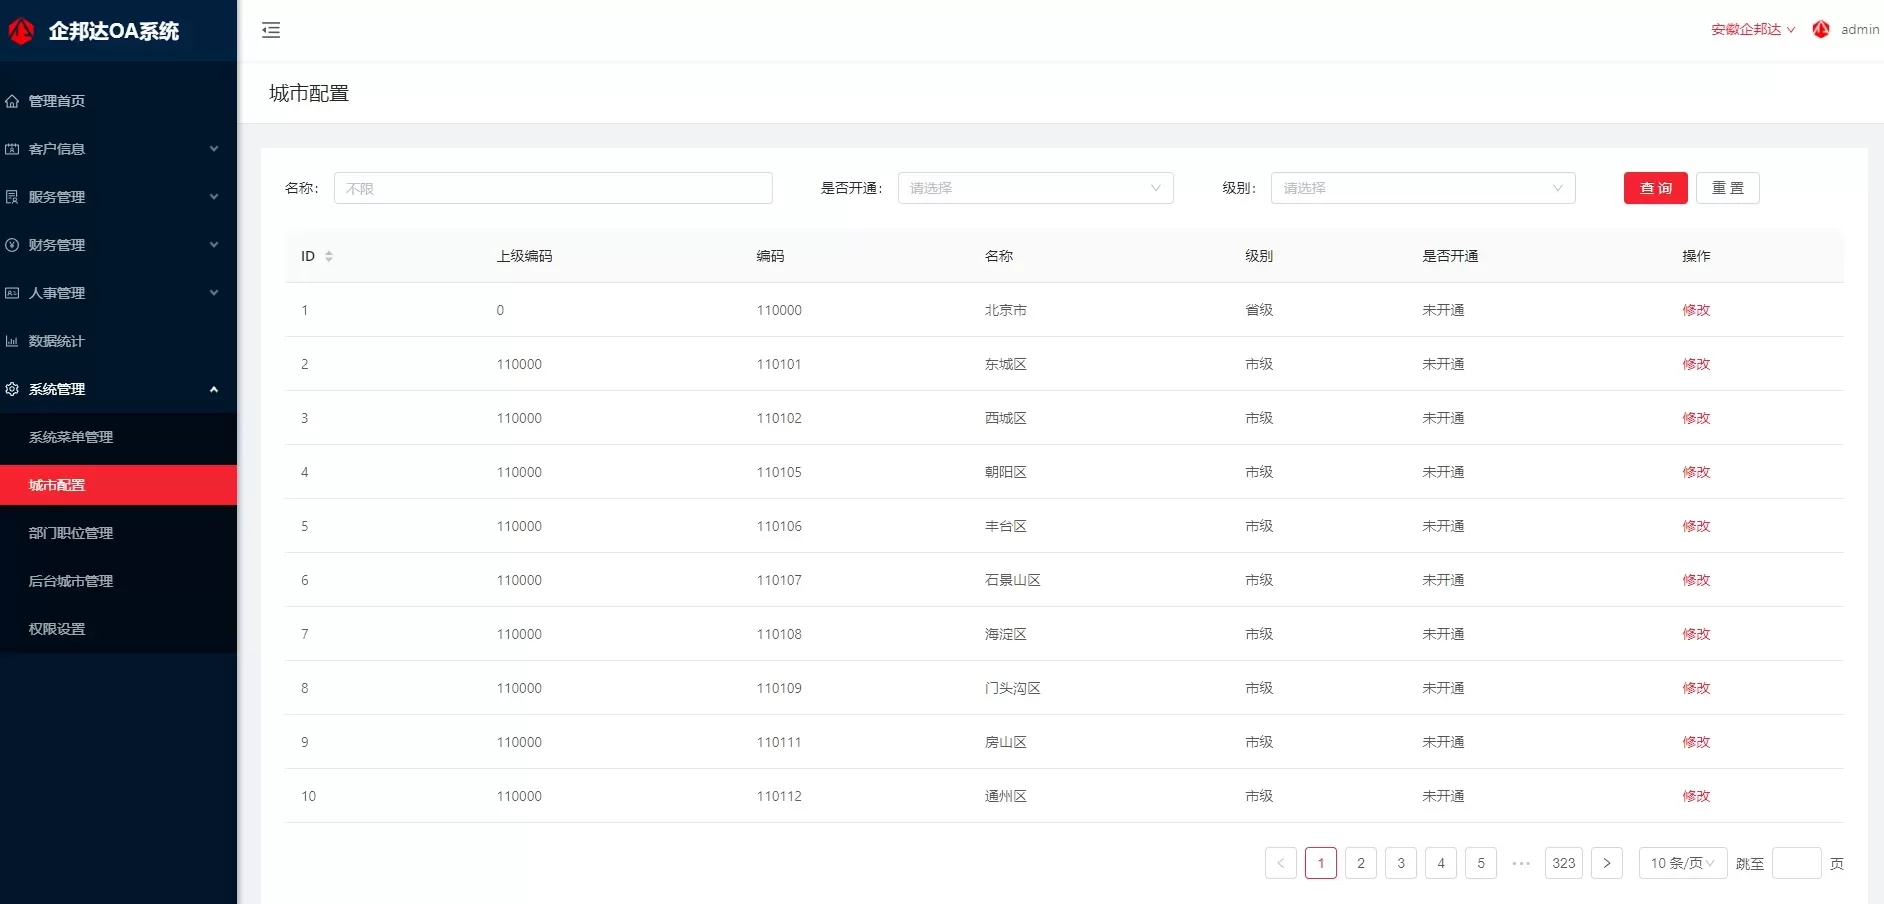Select 权限设置 from the sidebar submenu
The width and height of the screenshot is (1884, 904).
tap(57, 629)
